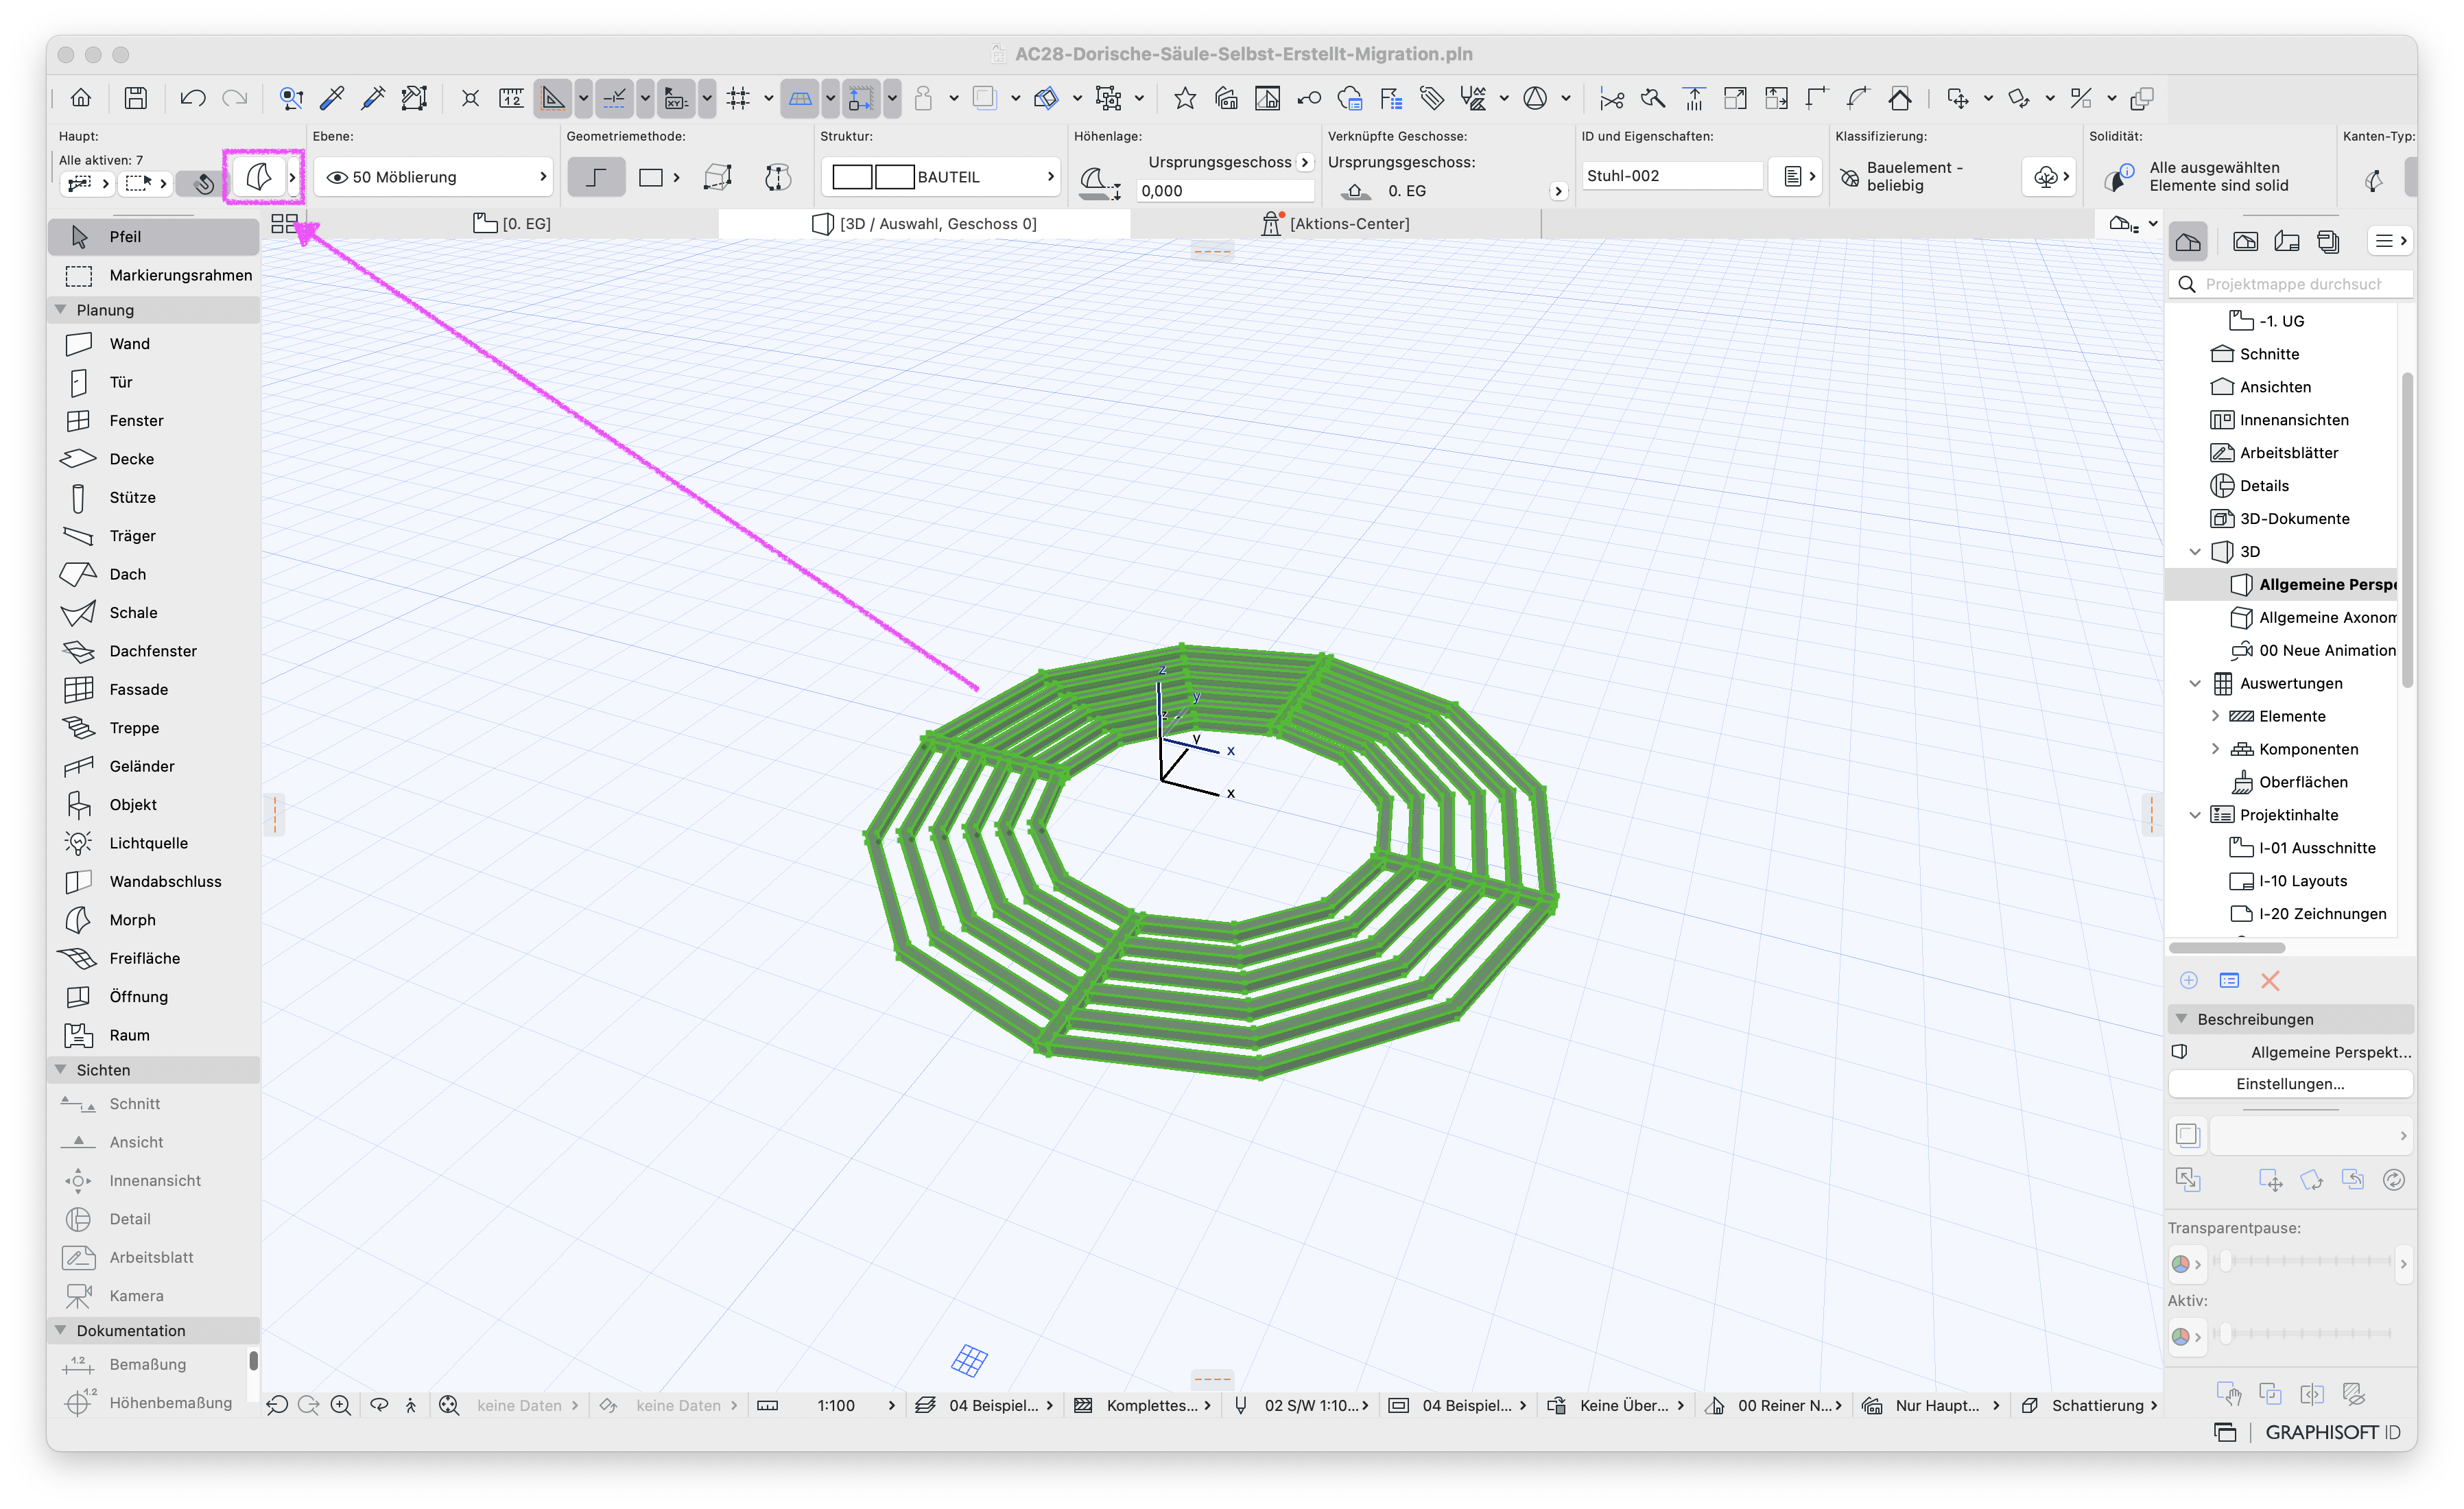The width and height of the screenshot is (2464, 1509).
Task: Click the Transparentpause color swatch
Action: [x=2181, y=1263]
